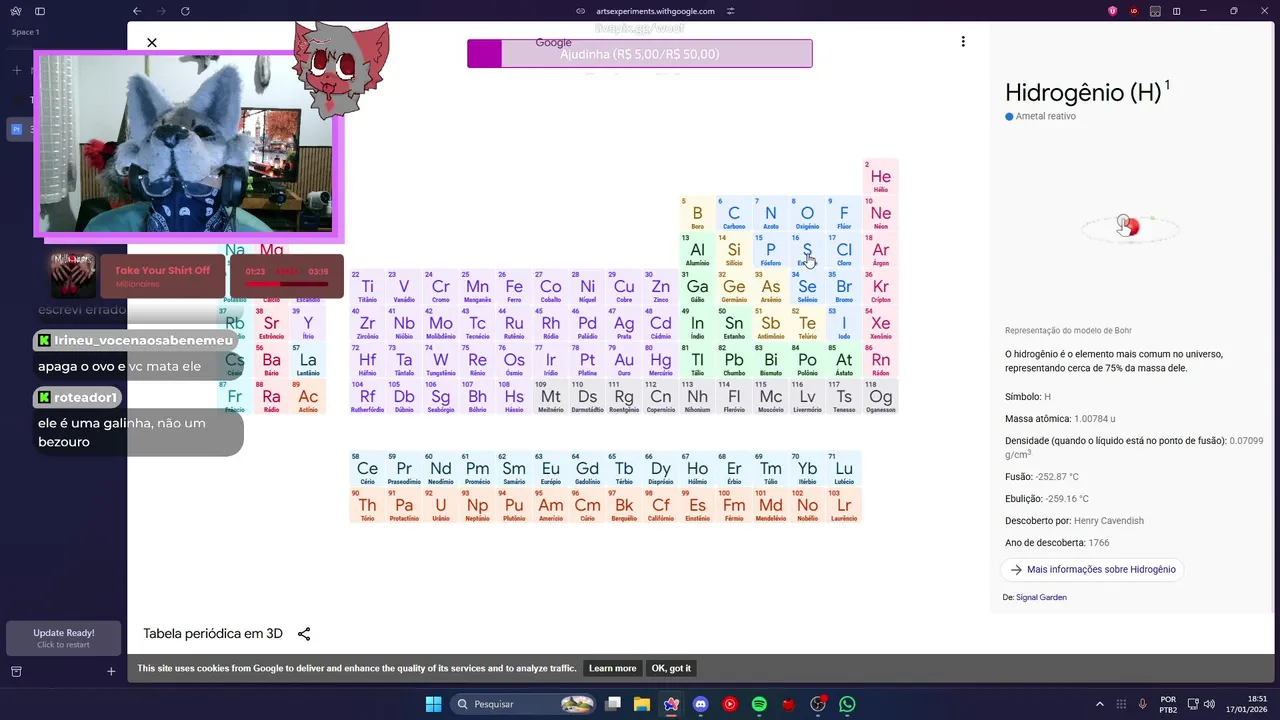Open YouTube Music from the taskbar
This screenshot has width=1280, height=720.
pos(730,704)
